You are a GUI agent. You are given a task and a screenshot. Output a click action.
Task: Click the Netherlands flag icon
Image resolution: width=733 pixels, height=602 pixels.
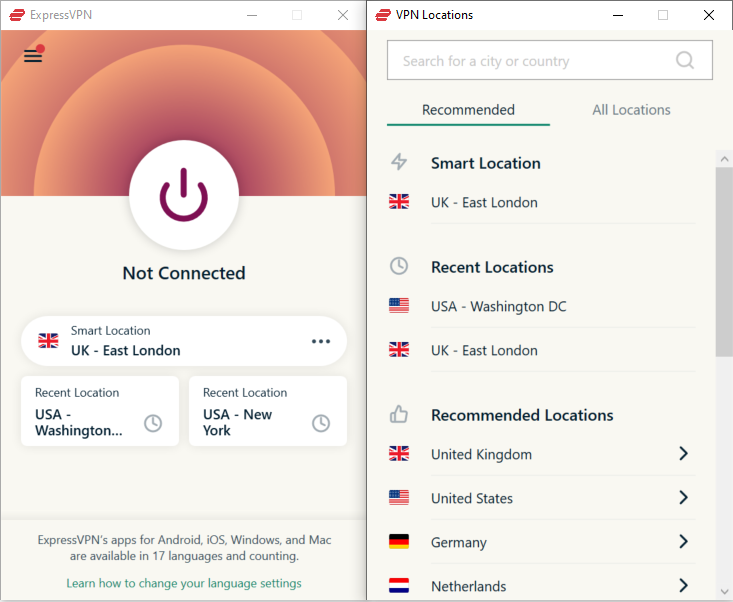click(399, 585)
